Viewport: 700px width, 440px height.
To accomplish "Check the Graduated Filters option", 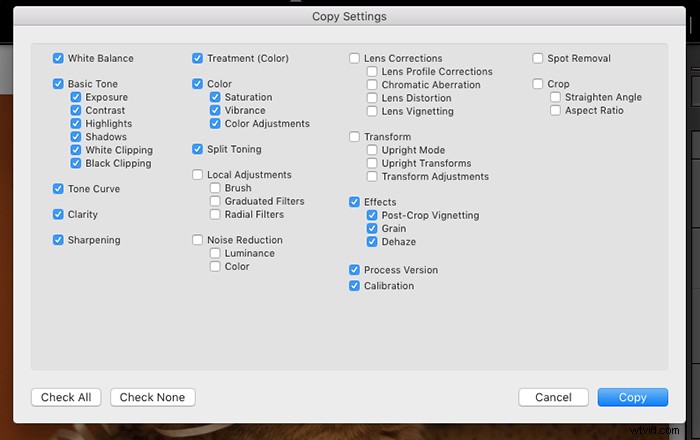I will 215,202.
